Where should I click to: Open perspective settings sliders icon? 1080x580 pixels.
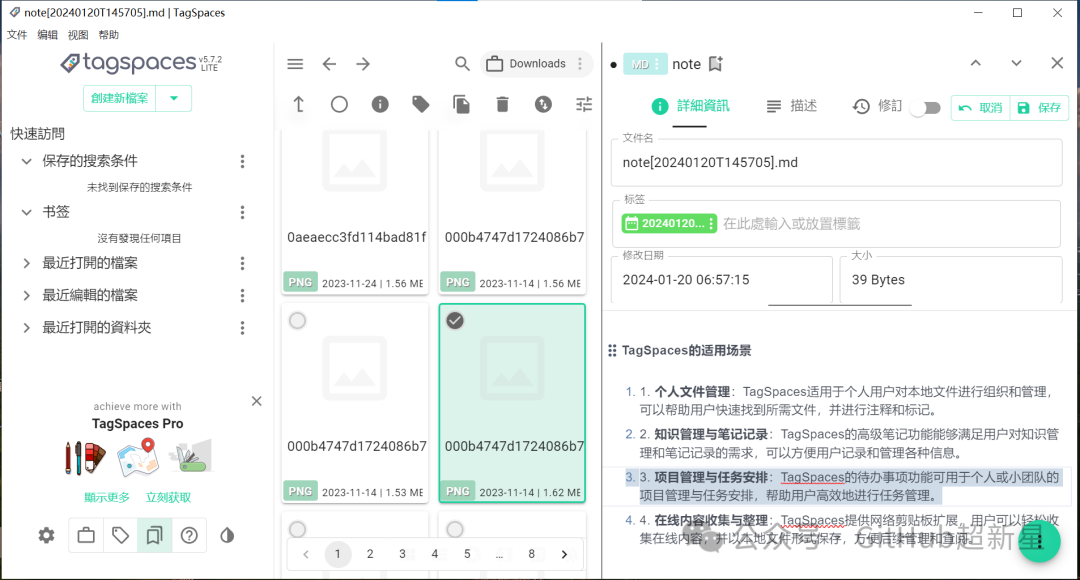tap(584, 104)
